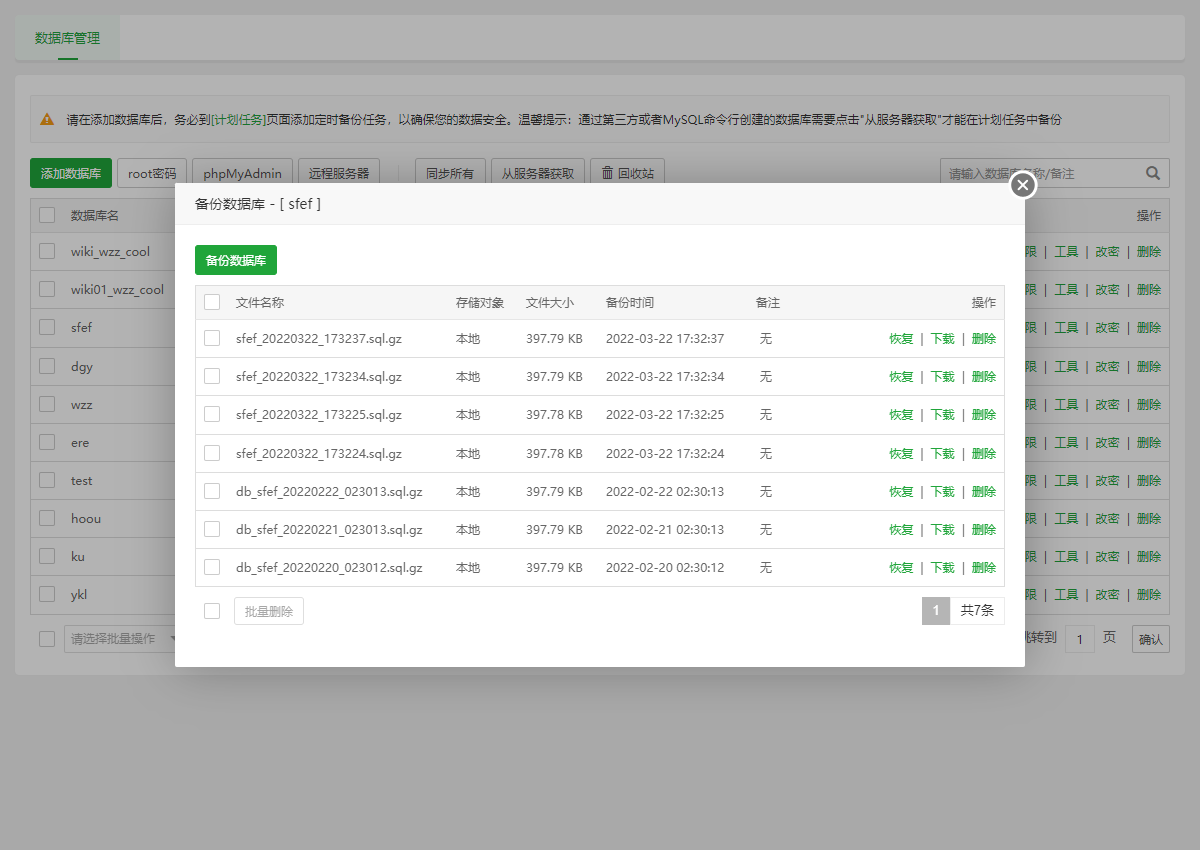This screenshot has width=1200, height=850.
Task: Download sfef_20220322_173234.sql.gz backup
Action: click(x=942, y=377)
